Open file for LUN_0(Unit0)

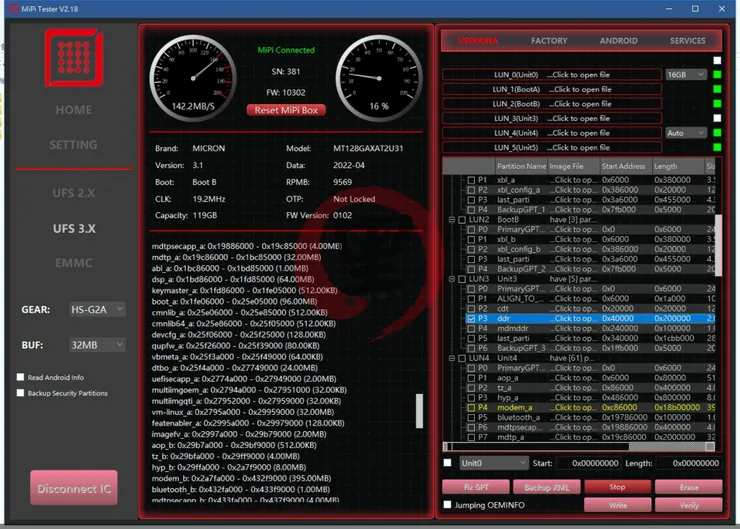(552, 75)
